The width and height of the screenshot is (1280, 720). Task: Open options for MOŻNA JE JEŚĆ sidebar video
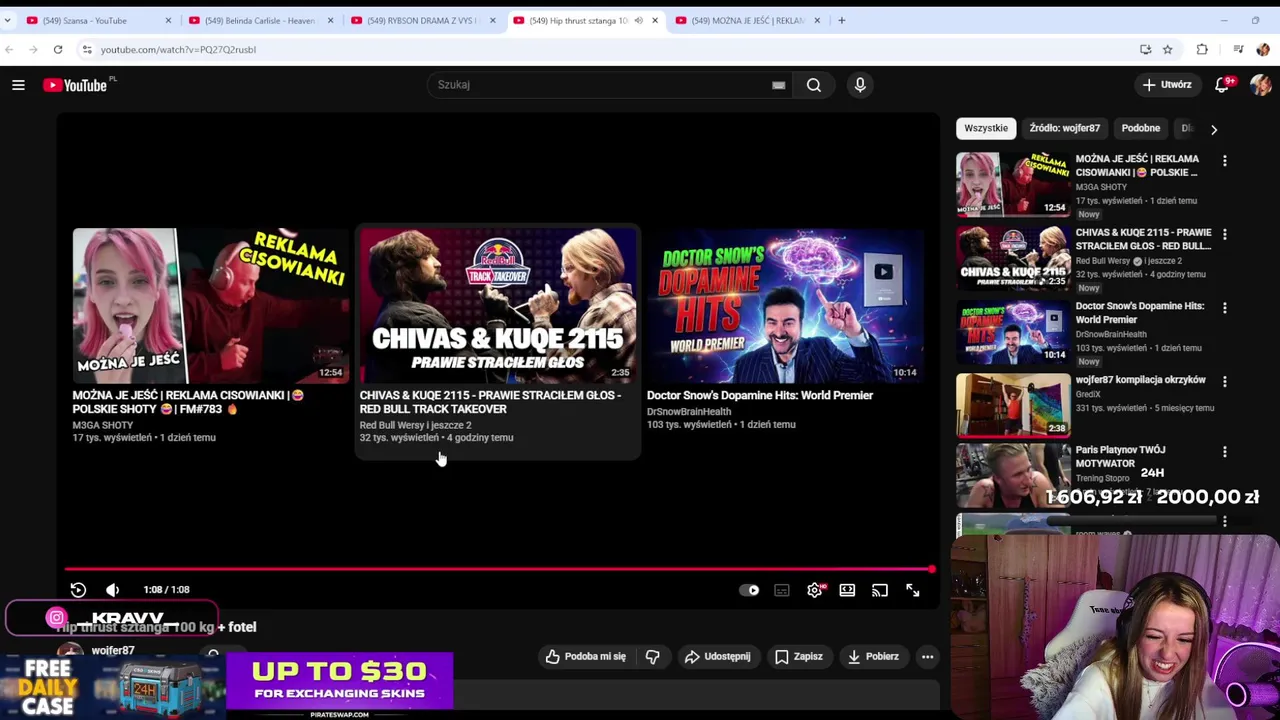point(1224,161)
